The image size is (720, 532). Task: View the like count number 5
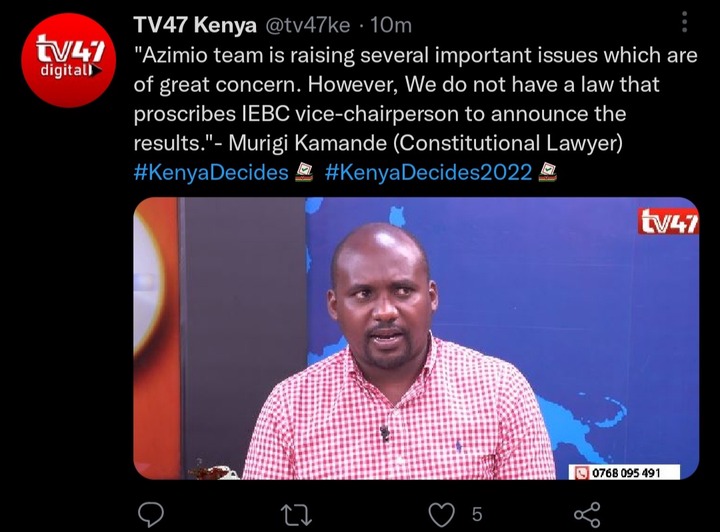pyautogui.click(x=477, y=514)
